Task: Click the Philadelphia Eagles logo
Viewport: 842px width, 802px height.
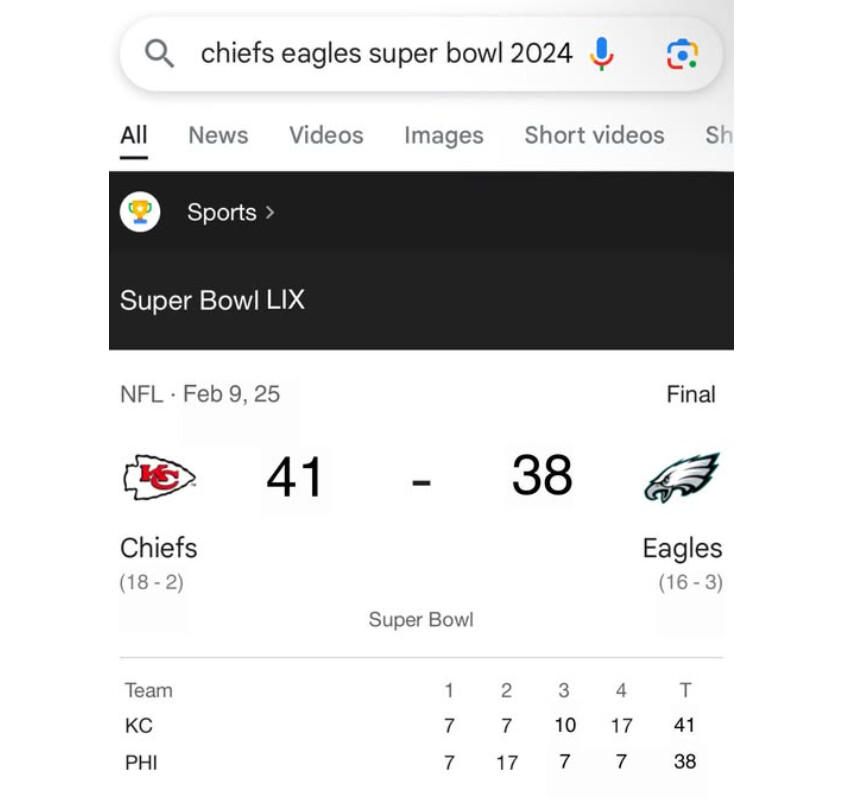Action: [682, 476]
